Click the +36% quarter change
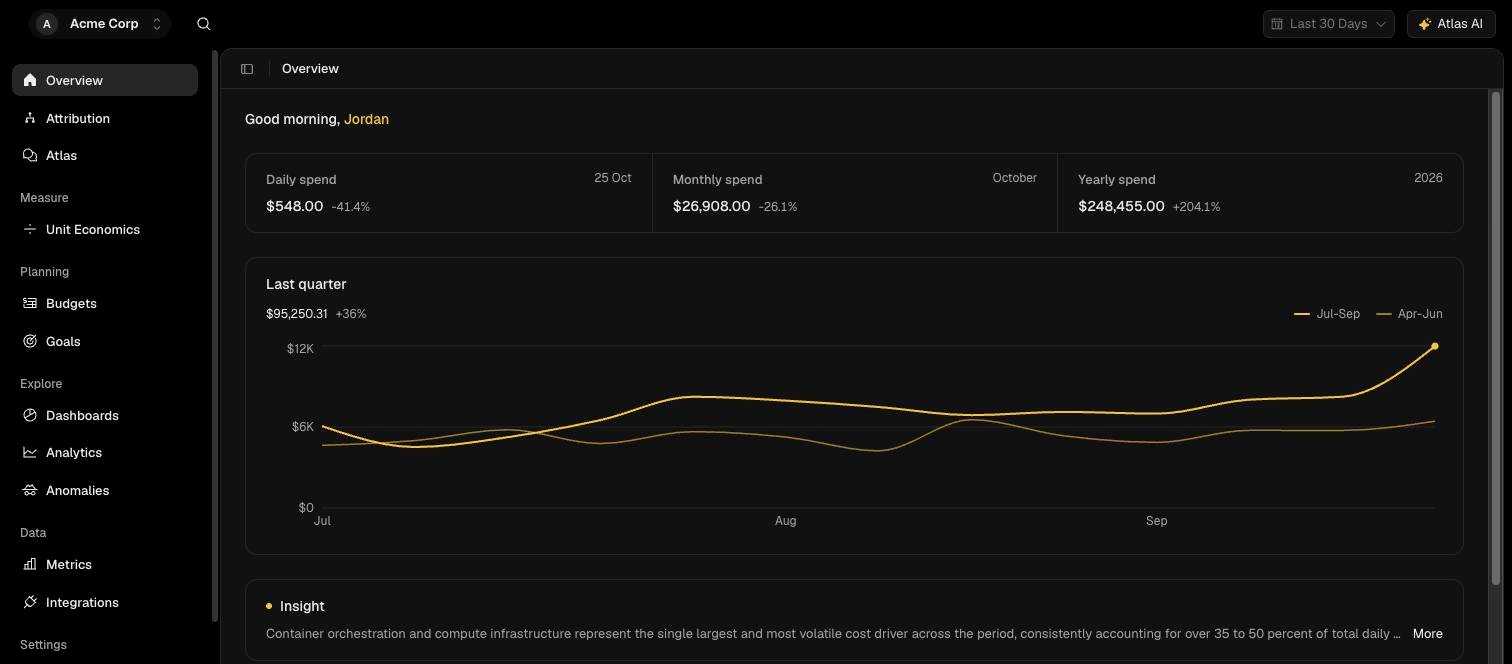 351,314
